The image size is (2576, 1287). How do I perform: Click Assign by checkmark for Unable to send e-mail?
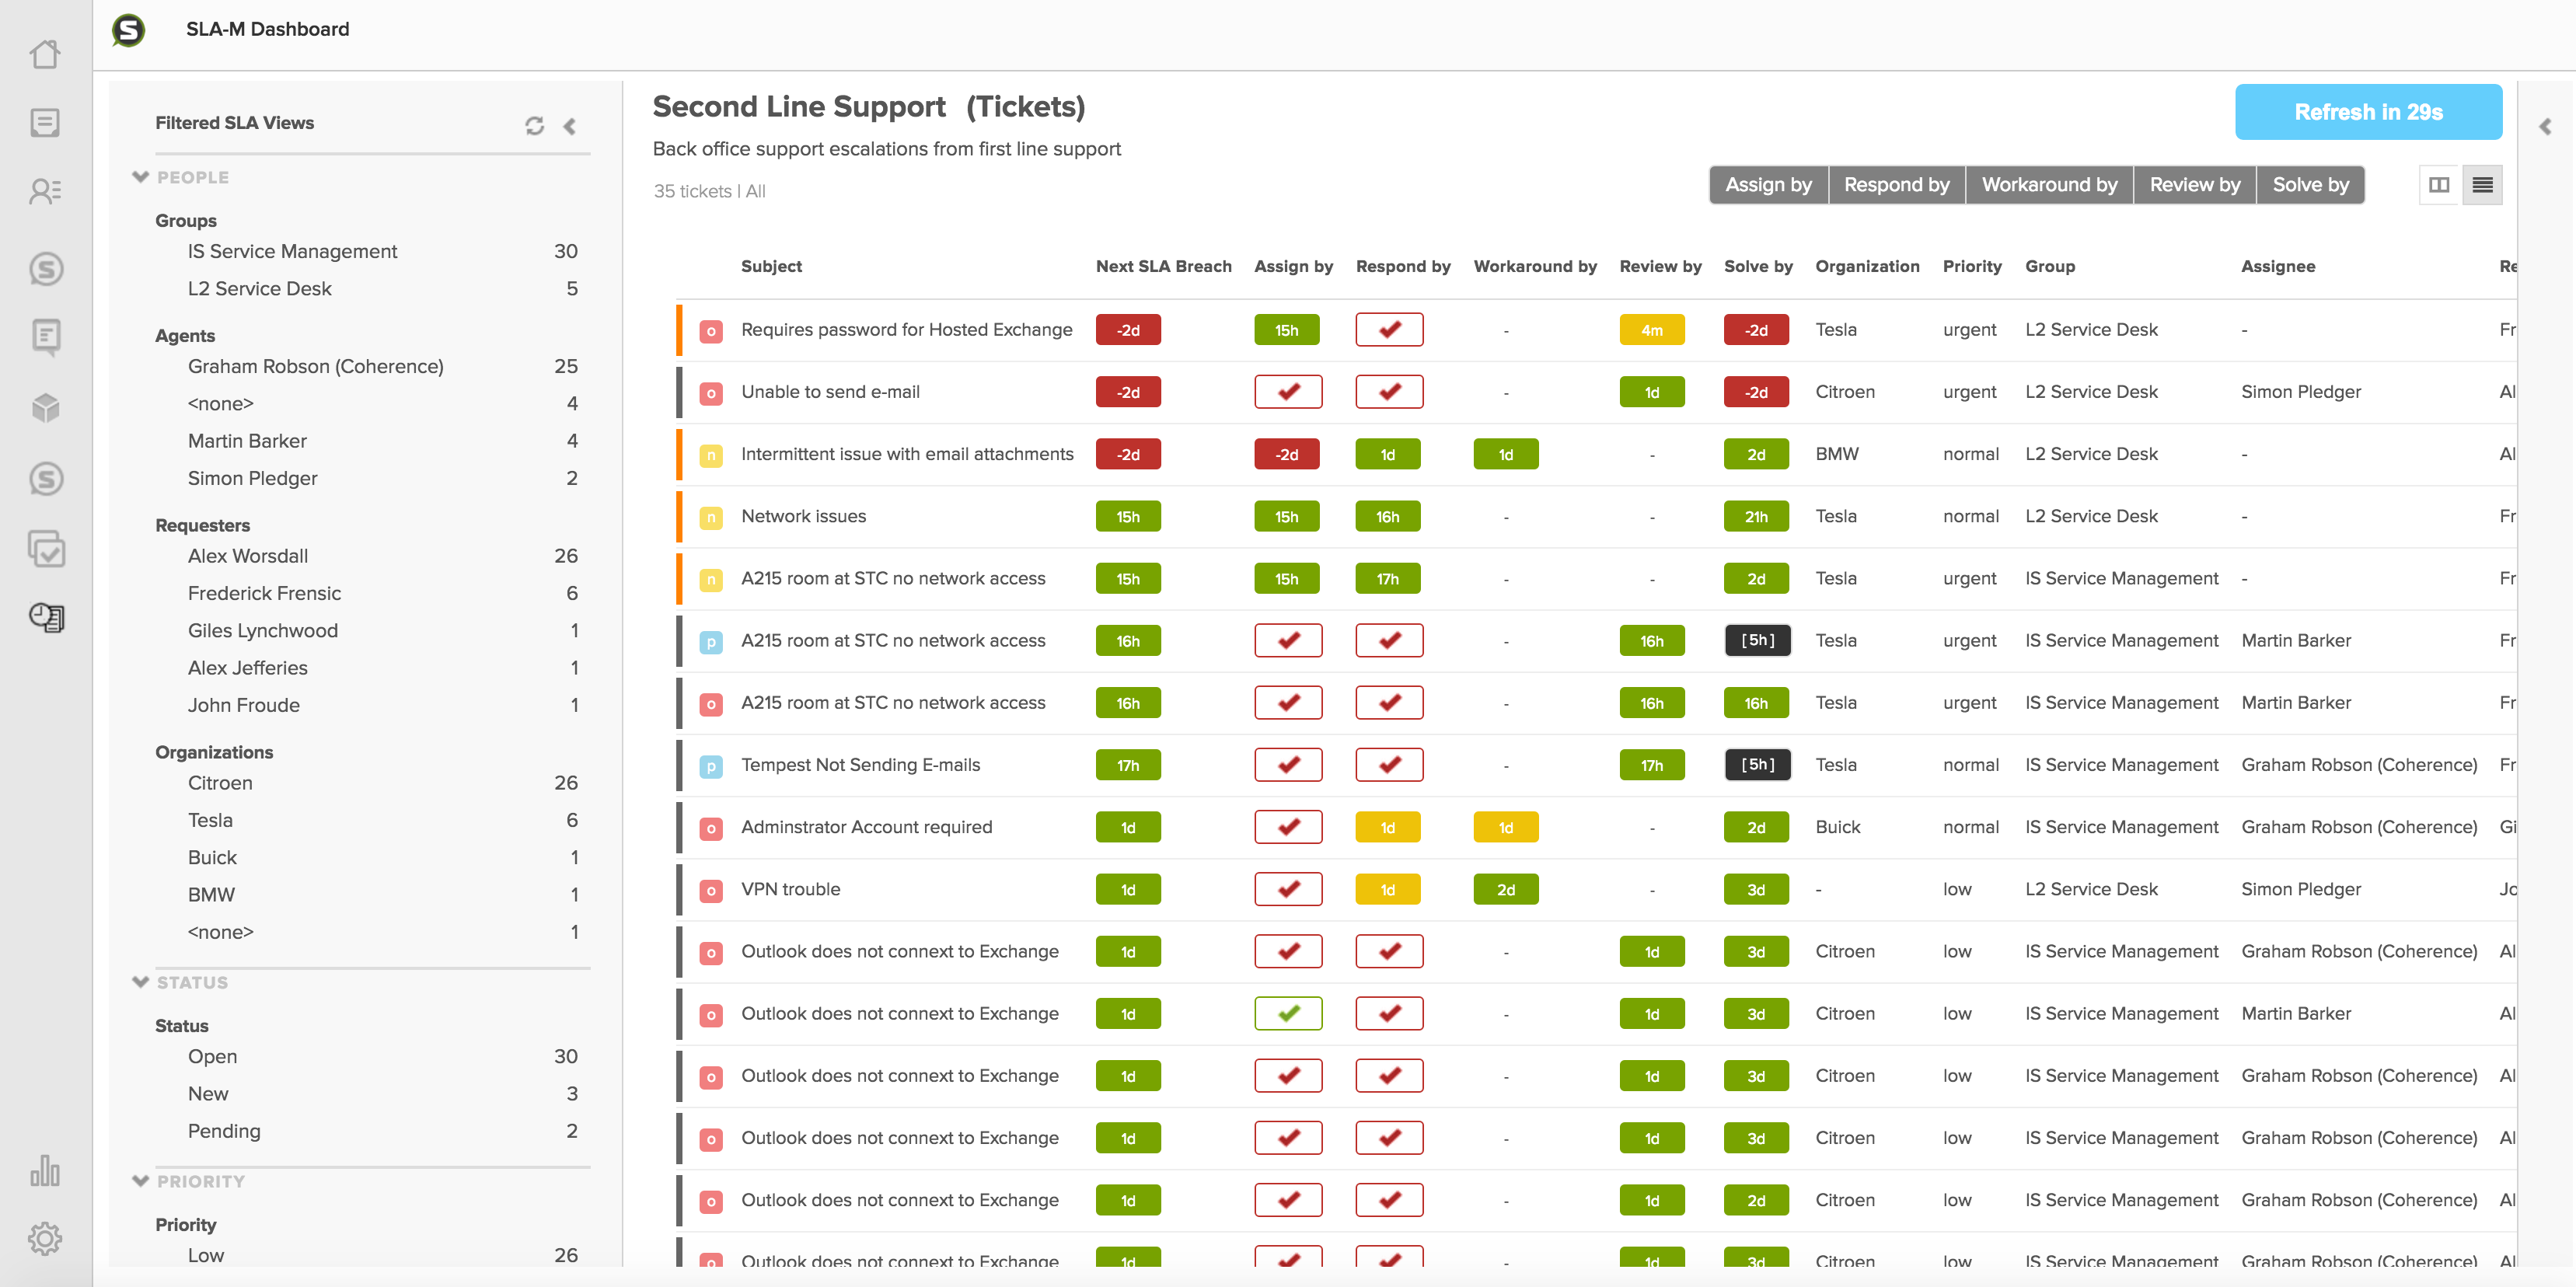(x=1288, y=392)
